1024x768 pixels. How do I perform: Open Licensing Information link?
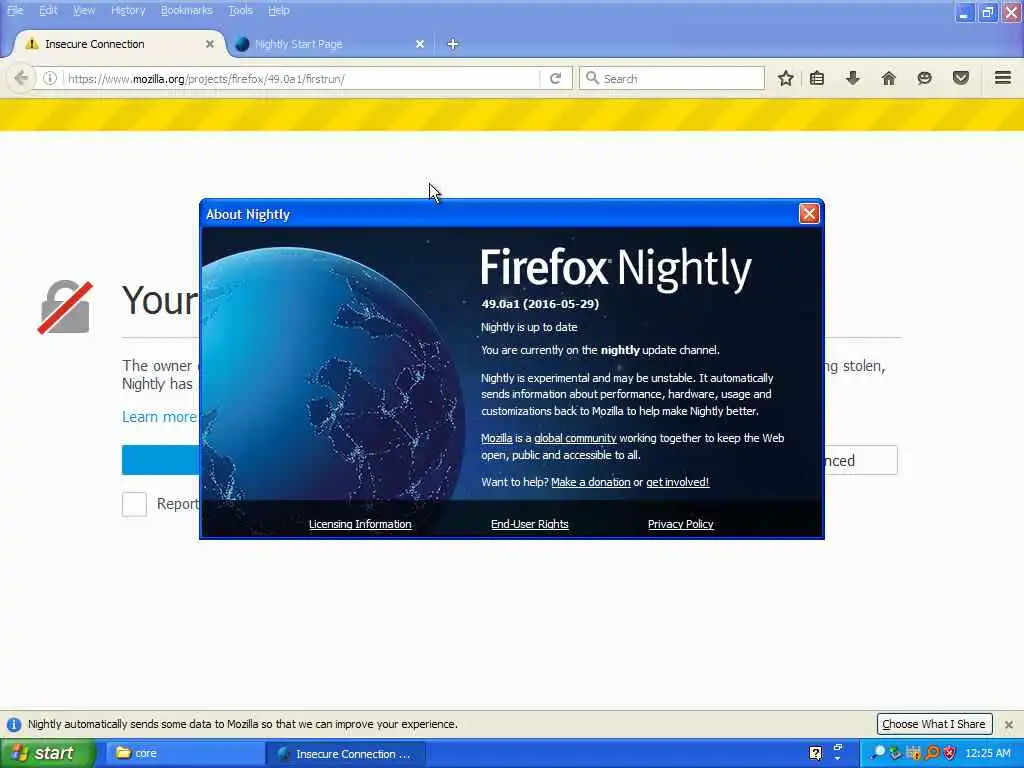pyautogui.click(x=360, y=524)
